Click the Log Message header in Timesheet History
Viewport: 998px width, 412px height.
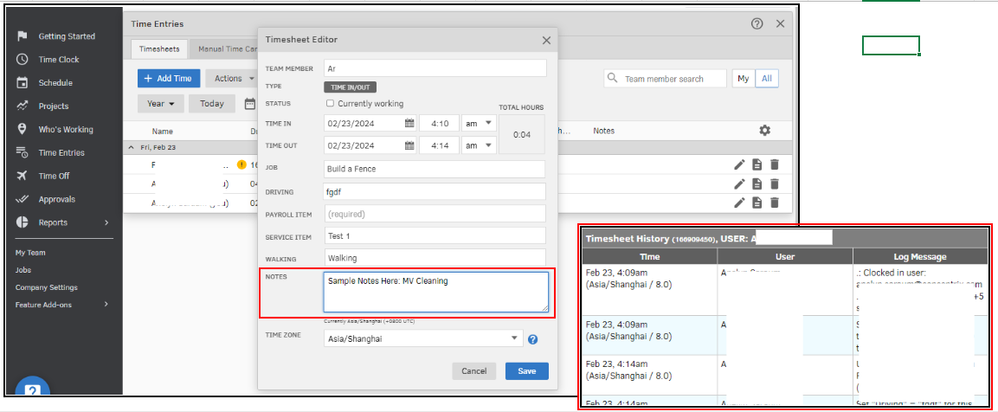coord(920,257)
